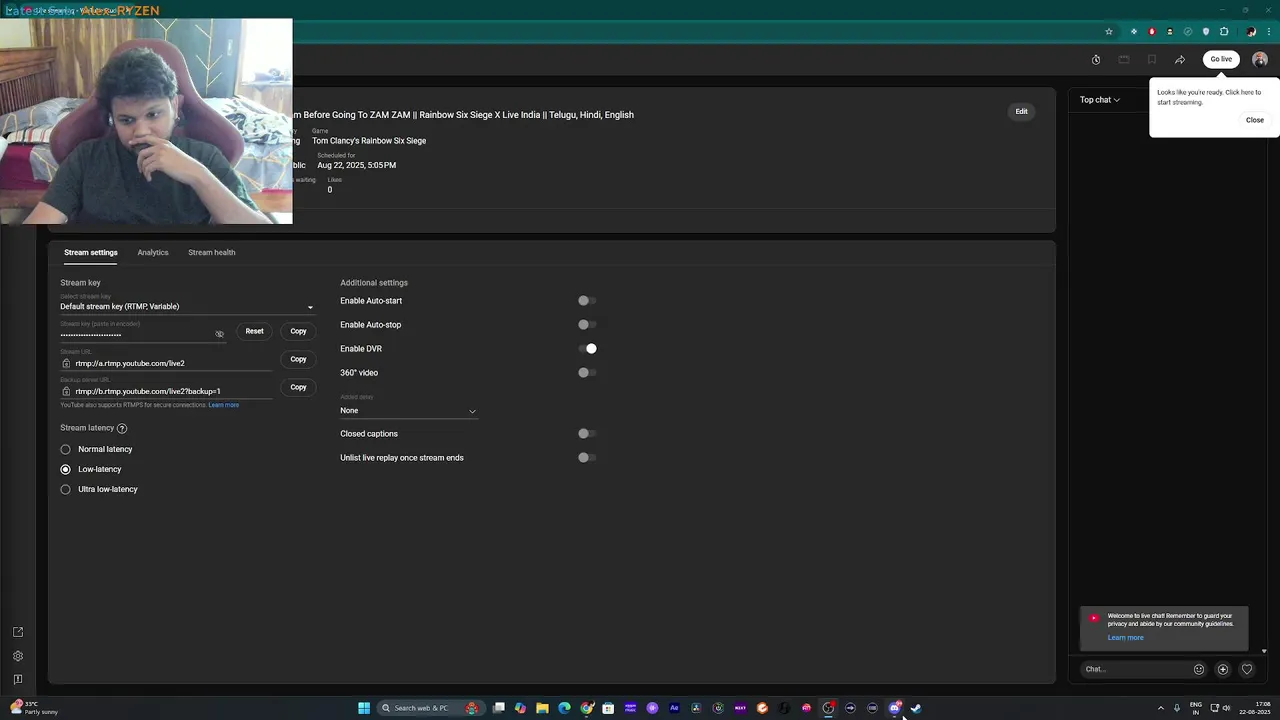The image size is (1280, 720).
Task: Switch to Stream health tab
Action: coord(212,253)
